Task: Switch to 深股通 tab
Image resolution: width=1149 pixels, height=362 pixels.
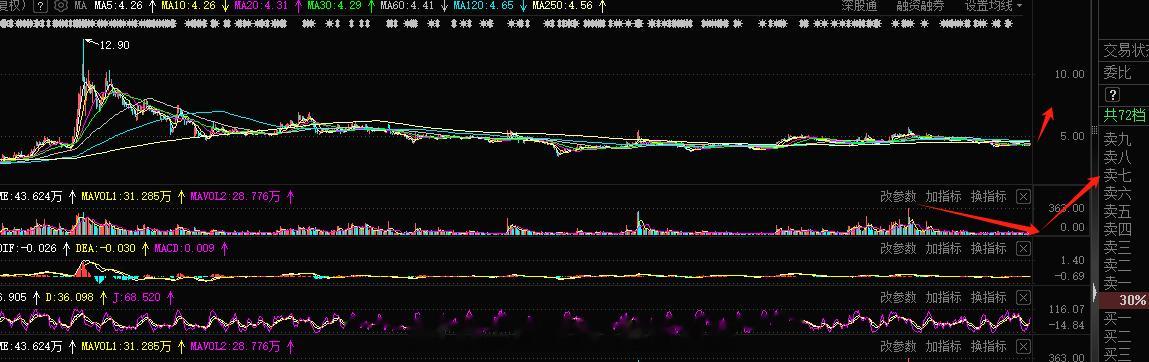Action: point(859,6)
